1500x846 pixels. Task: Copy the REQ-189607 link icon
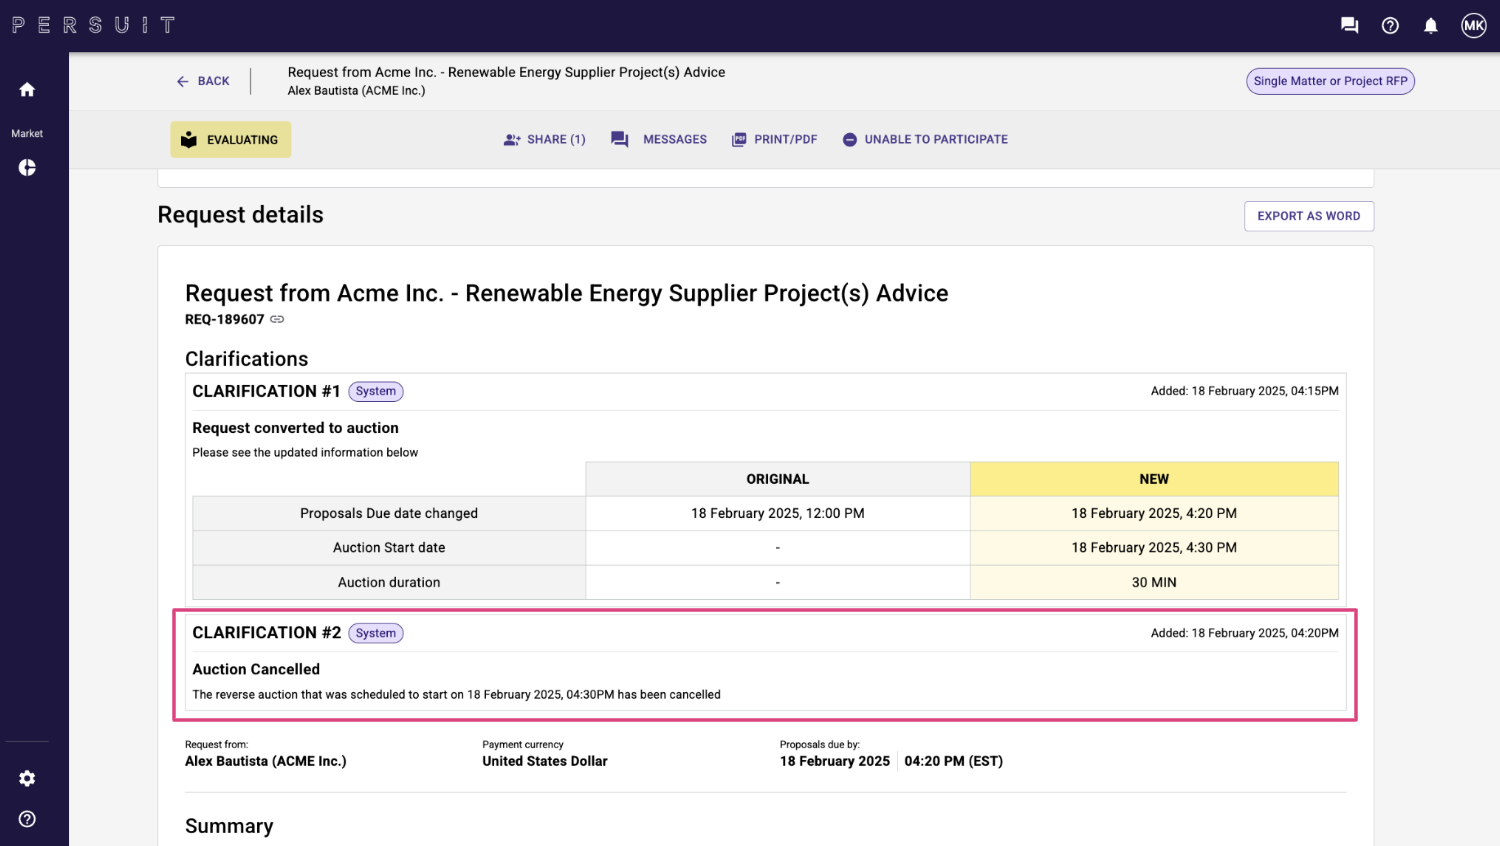pyautogui.click(x=277, y=320)
